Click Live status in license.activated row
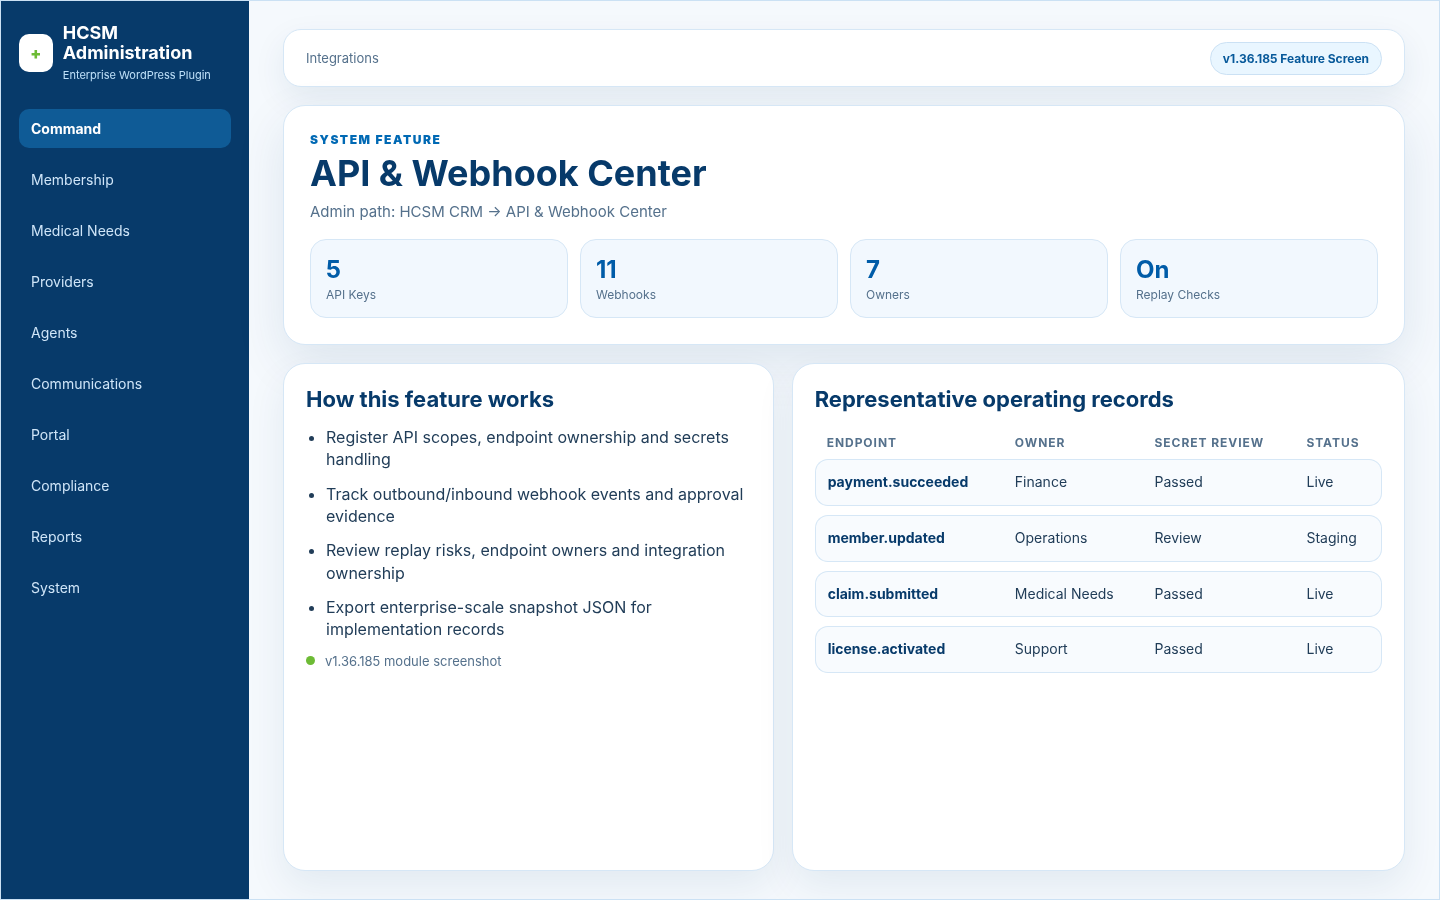1440x900 pixels. pyautogui.click(x=1319, y=649)
